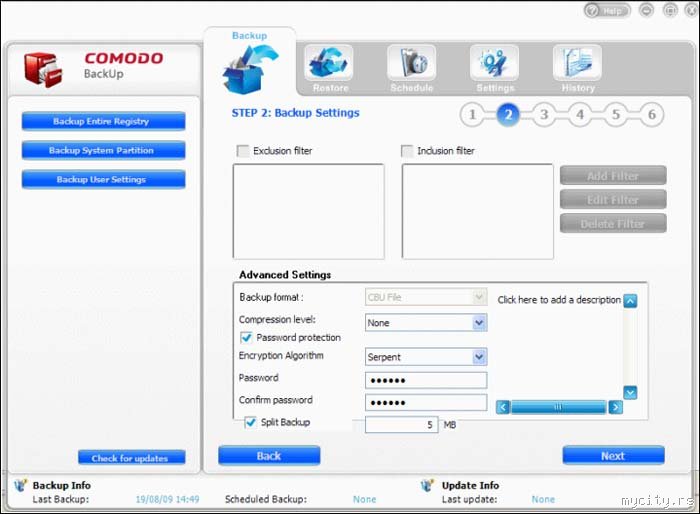Open the Encryption Algorithm dropdown
The width and height of the screenshot is (700, 514).
pos(426,357)
